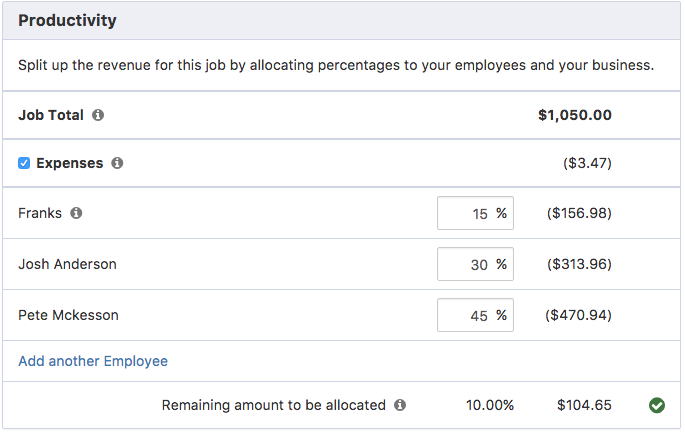
Task: Click the Add another Employee link
Action: click(x=93, y=361)
